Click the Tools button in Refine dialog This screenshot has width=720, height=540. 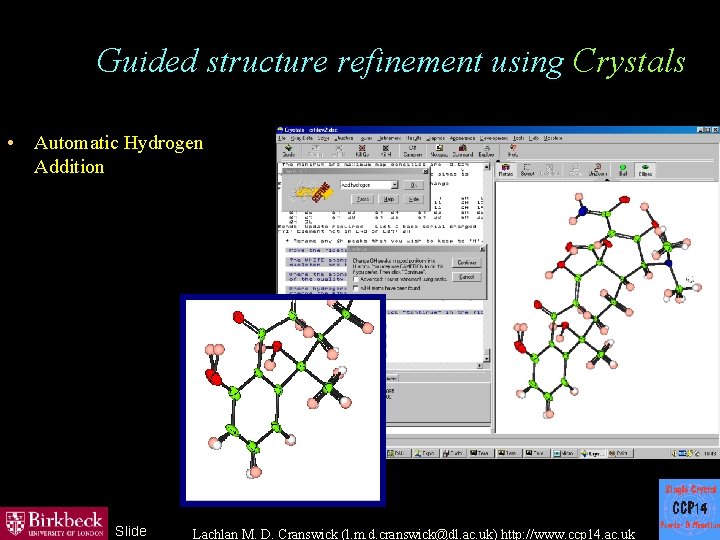pyautogui.click(x=363, y=199)
